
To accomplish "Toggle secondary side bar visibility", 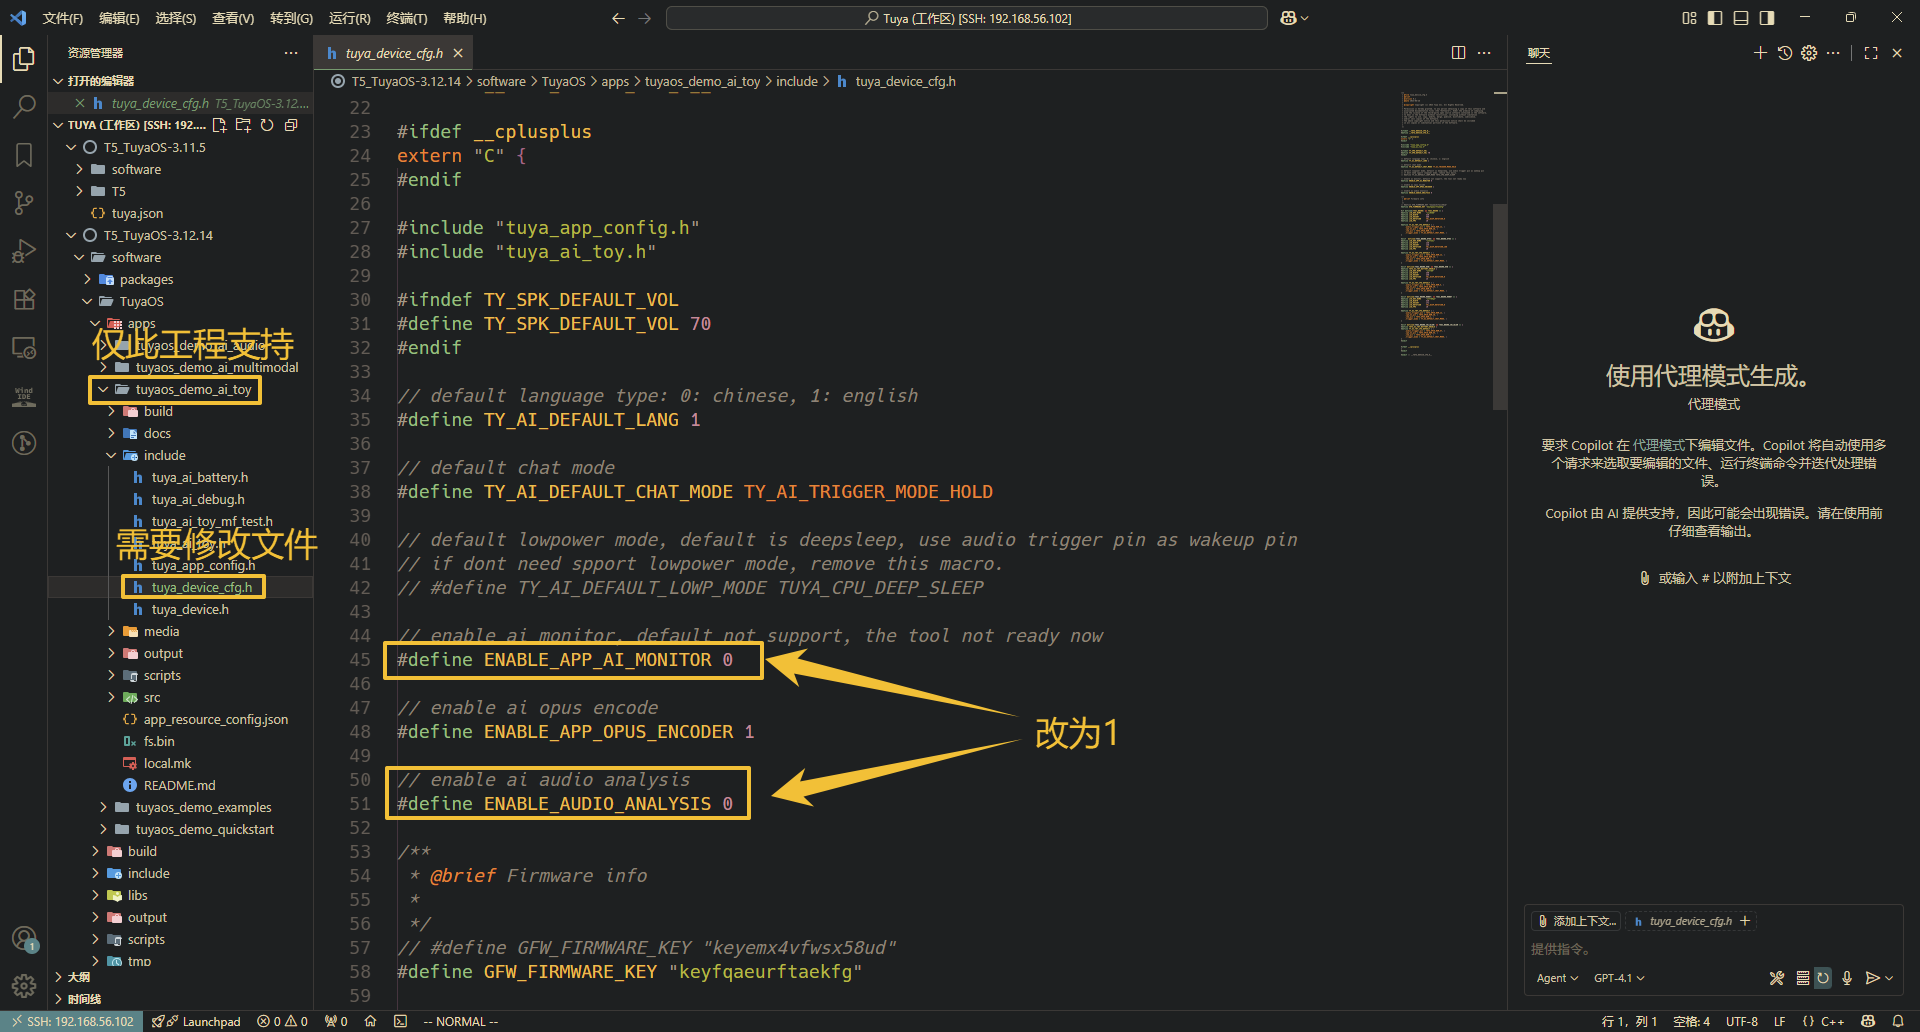I will pyautogui.click(x=1767, y=18).
